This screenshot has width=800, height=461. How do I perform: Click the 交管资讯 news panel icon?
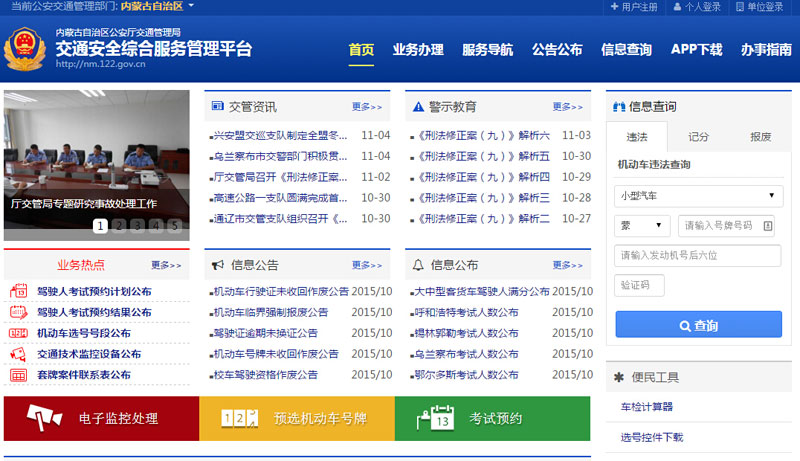pos(217,106)
